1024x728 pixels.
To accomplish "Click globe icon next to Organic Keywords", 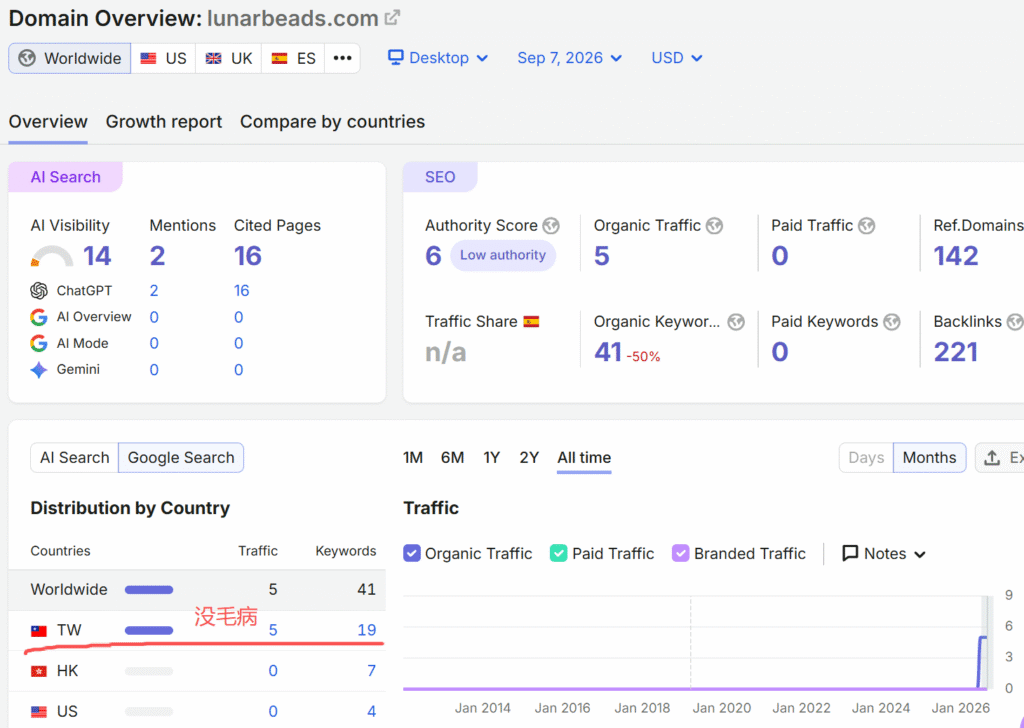I will click(736, 322).
